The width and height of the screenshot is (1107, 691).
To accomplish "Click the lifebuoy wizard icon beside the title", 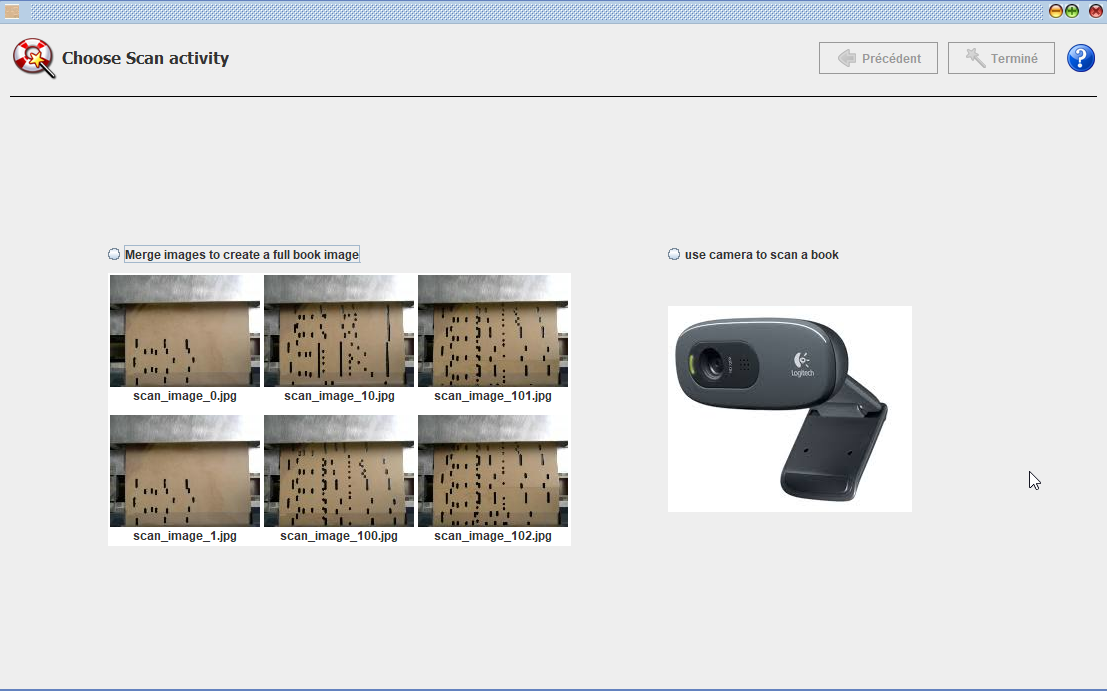I will pos(33,58).
